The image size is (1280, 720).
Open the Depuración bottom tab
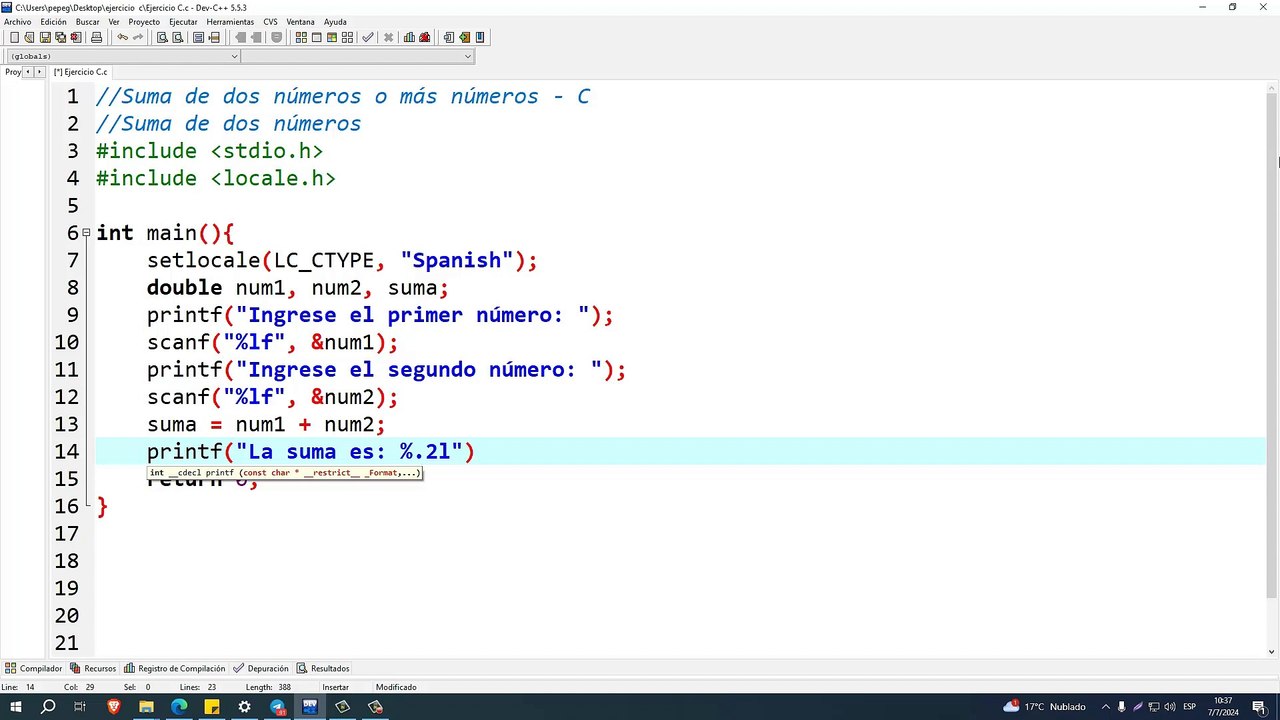pyautogui.click(x=261, y=668)
